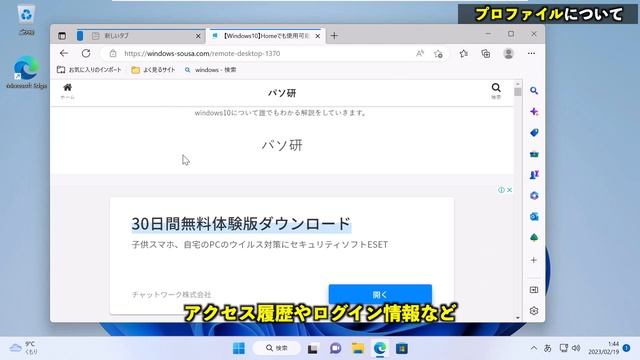
Task: Open sidebar settings gear
Action: pos(533,311)
